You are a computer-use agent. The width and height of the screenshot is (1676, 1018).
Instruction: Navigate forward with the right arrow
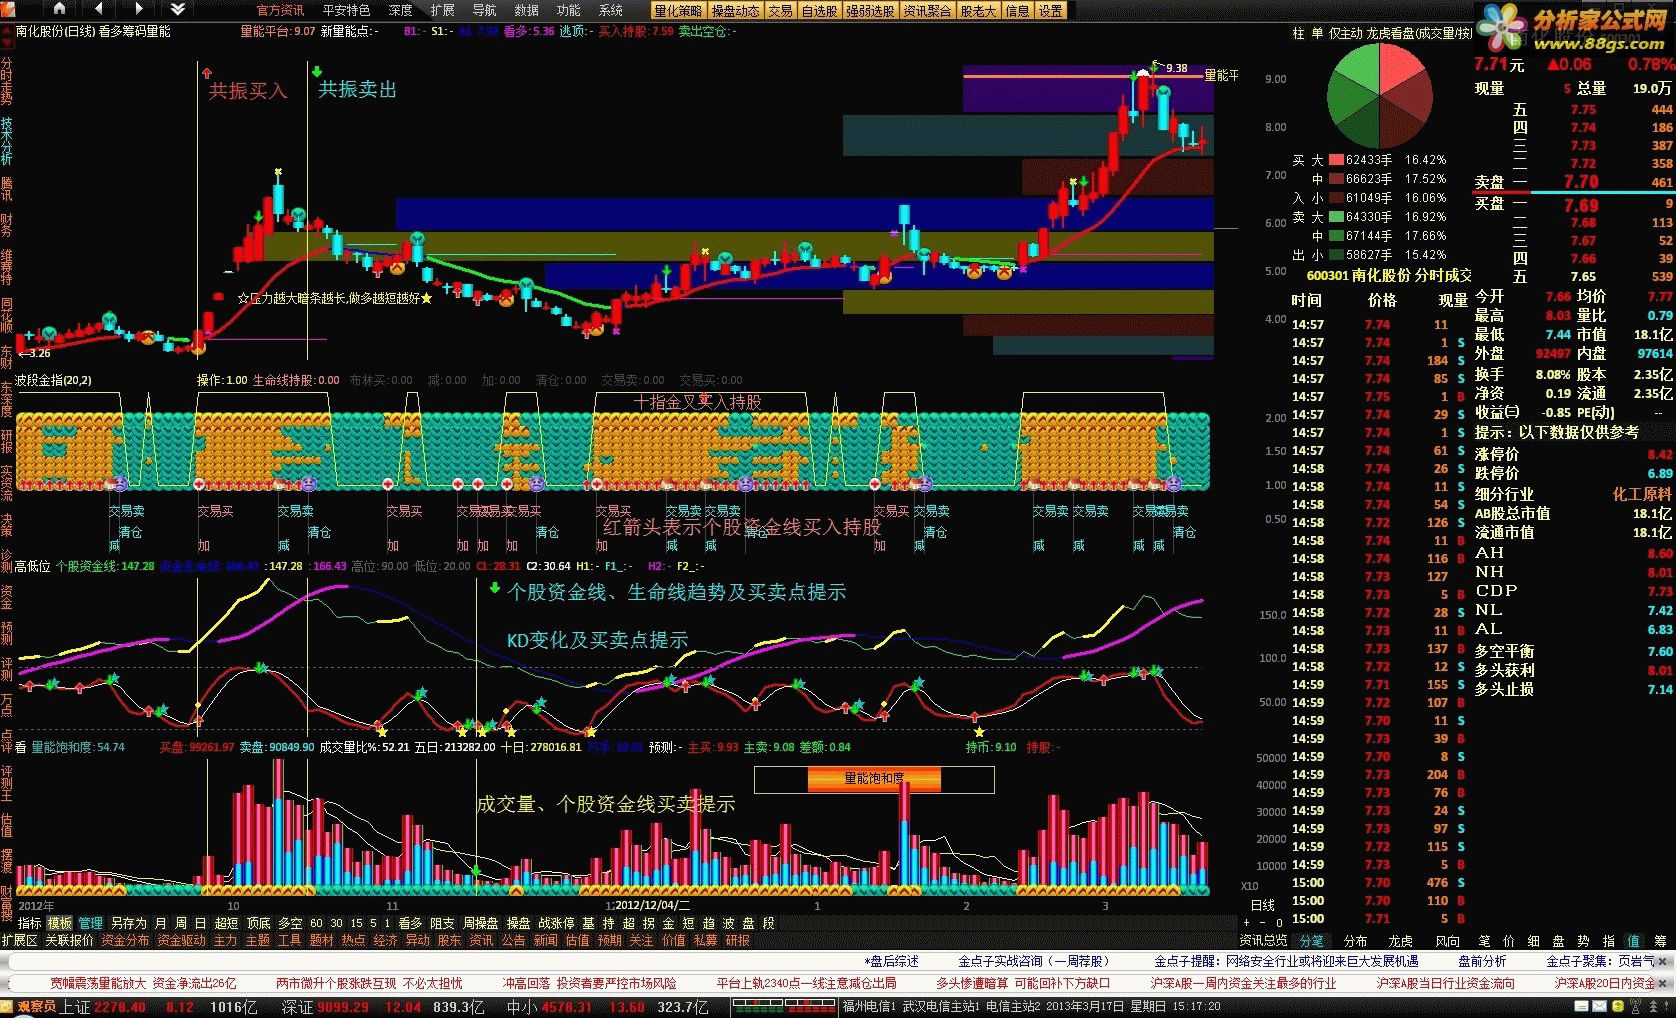pyautogui.click(x=138, y=9)
